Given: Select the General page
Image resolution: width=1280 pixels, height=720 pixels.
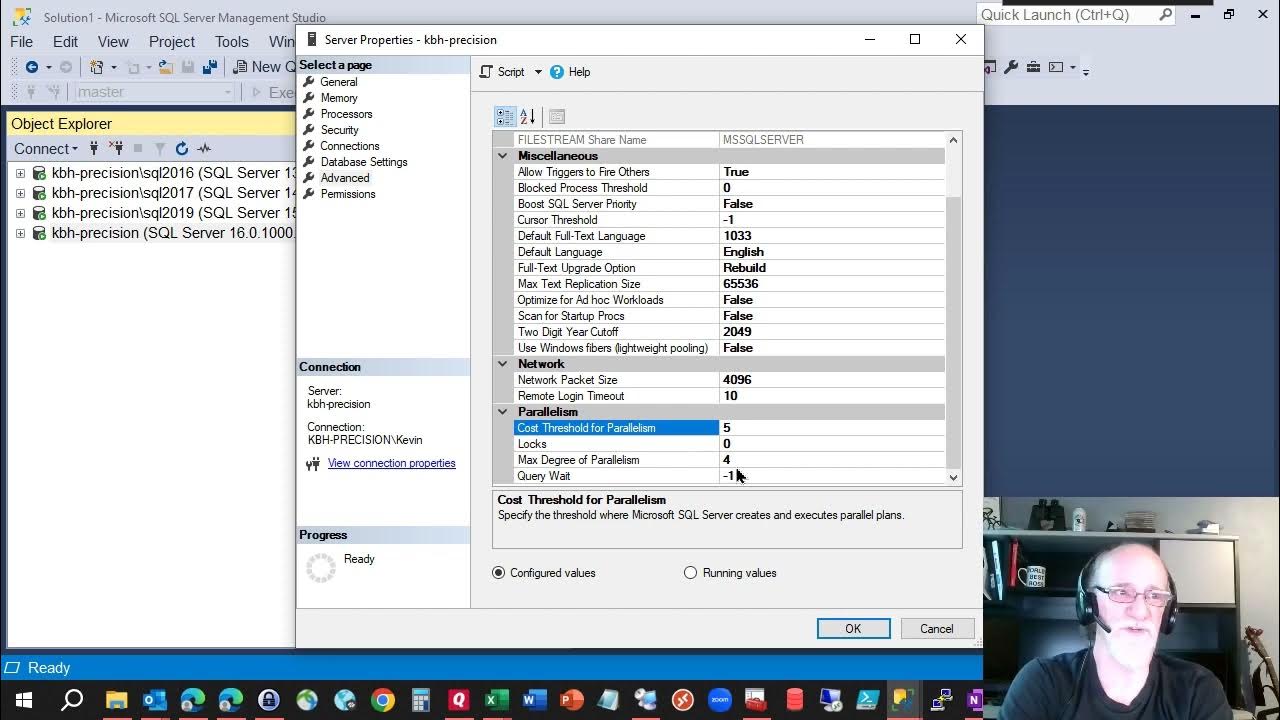Looking at the screenshot, I should click(x=338, y=82).
